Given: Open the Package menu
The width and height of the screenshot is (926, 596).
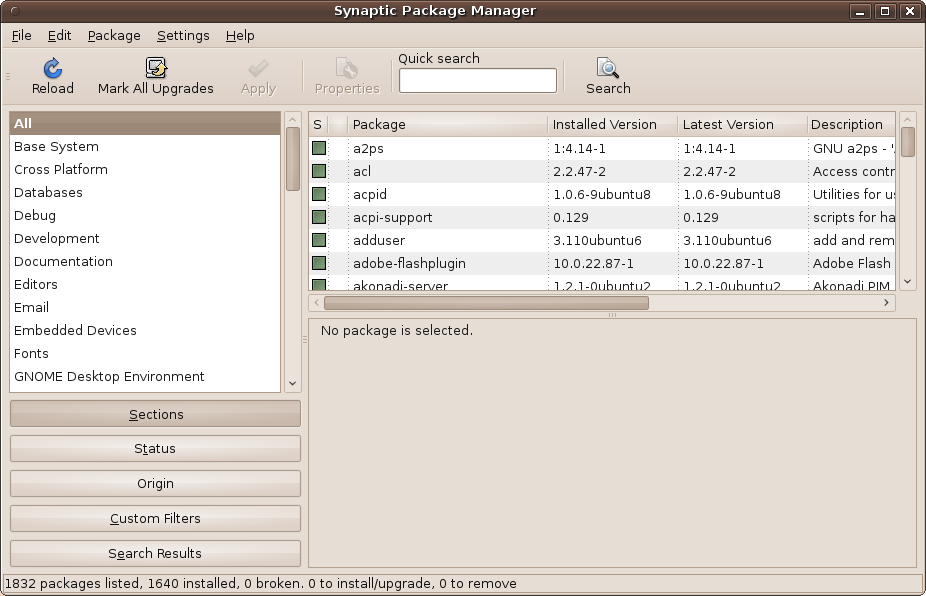Looking at the screenshot, I should (113, 35).
